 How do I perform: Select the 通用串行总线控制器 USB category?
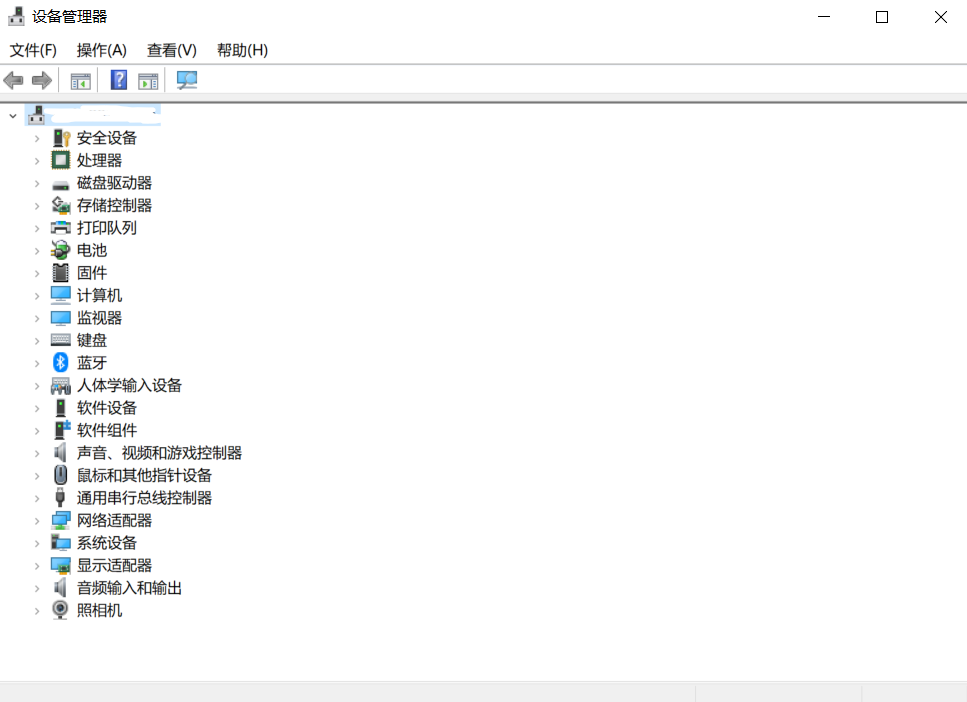(144, 498)
